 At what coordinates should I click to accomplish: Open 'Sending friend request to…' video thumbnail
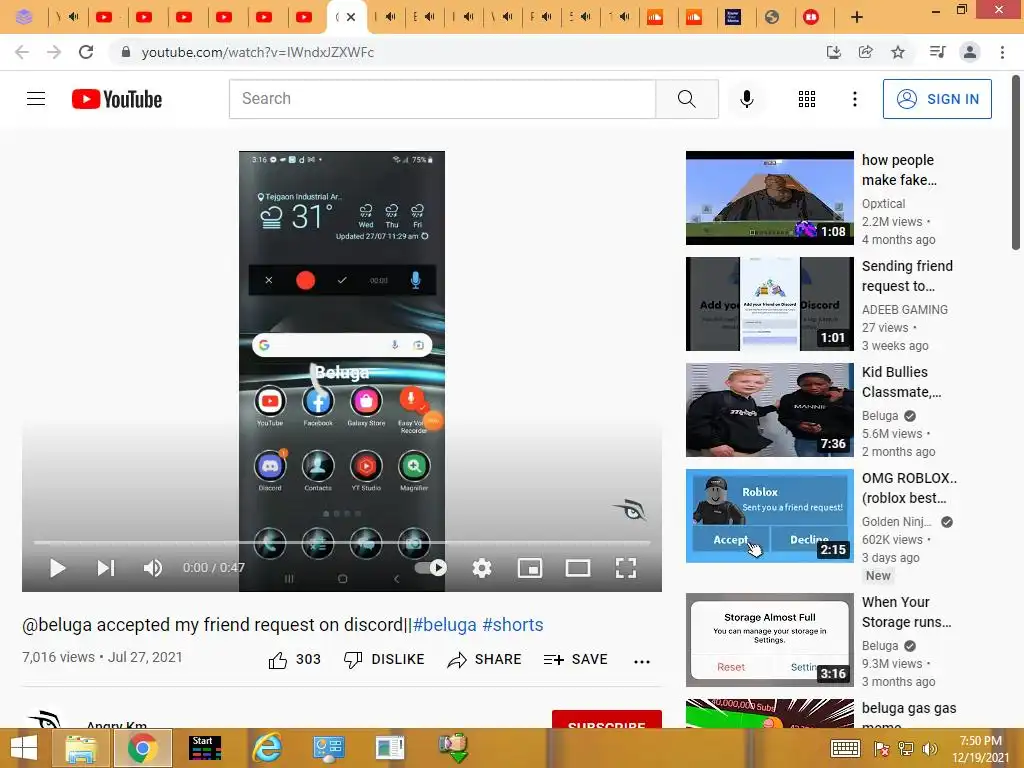[769, 304]
